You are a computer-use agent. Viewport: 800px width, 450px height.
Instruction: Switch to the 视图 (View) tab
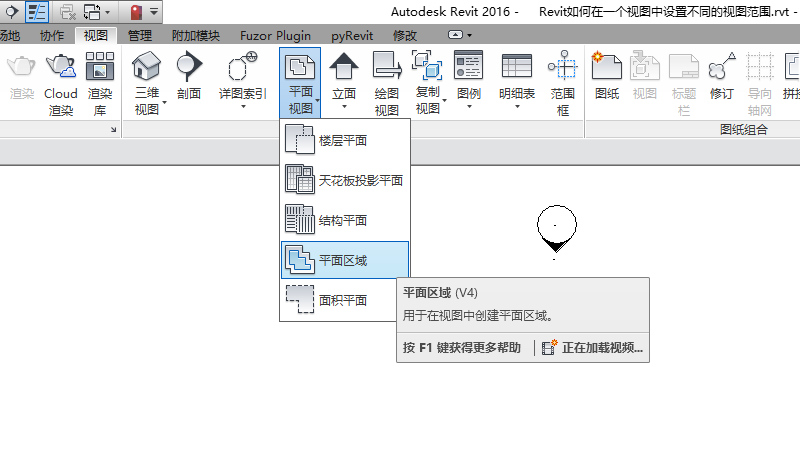tap(95, 35)
